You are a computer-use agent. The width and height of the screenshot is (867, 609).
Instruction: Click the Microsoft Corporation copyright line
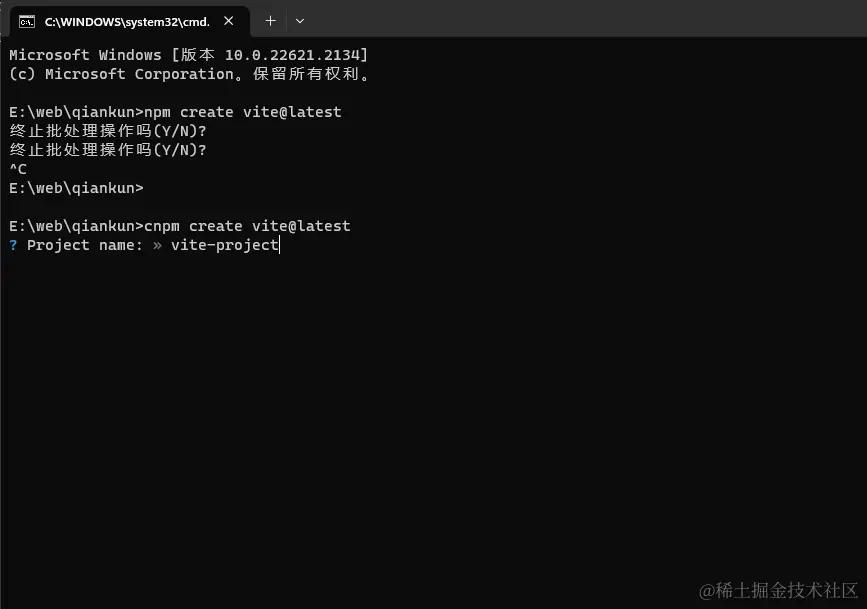[190, 74]
